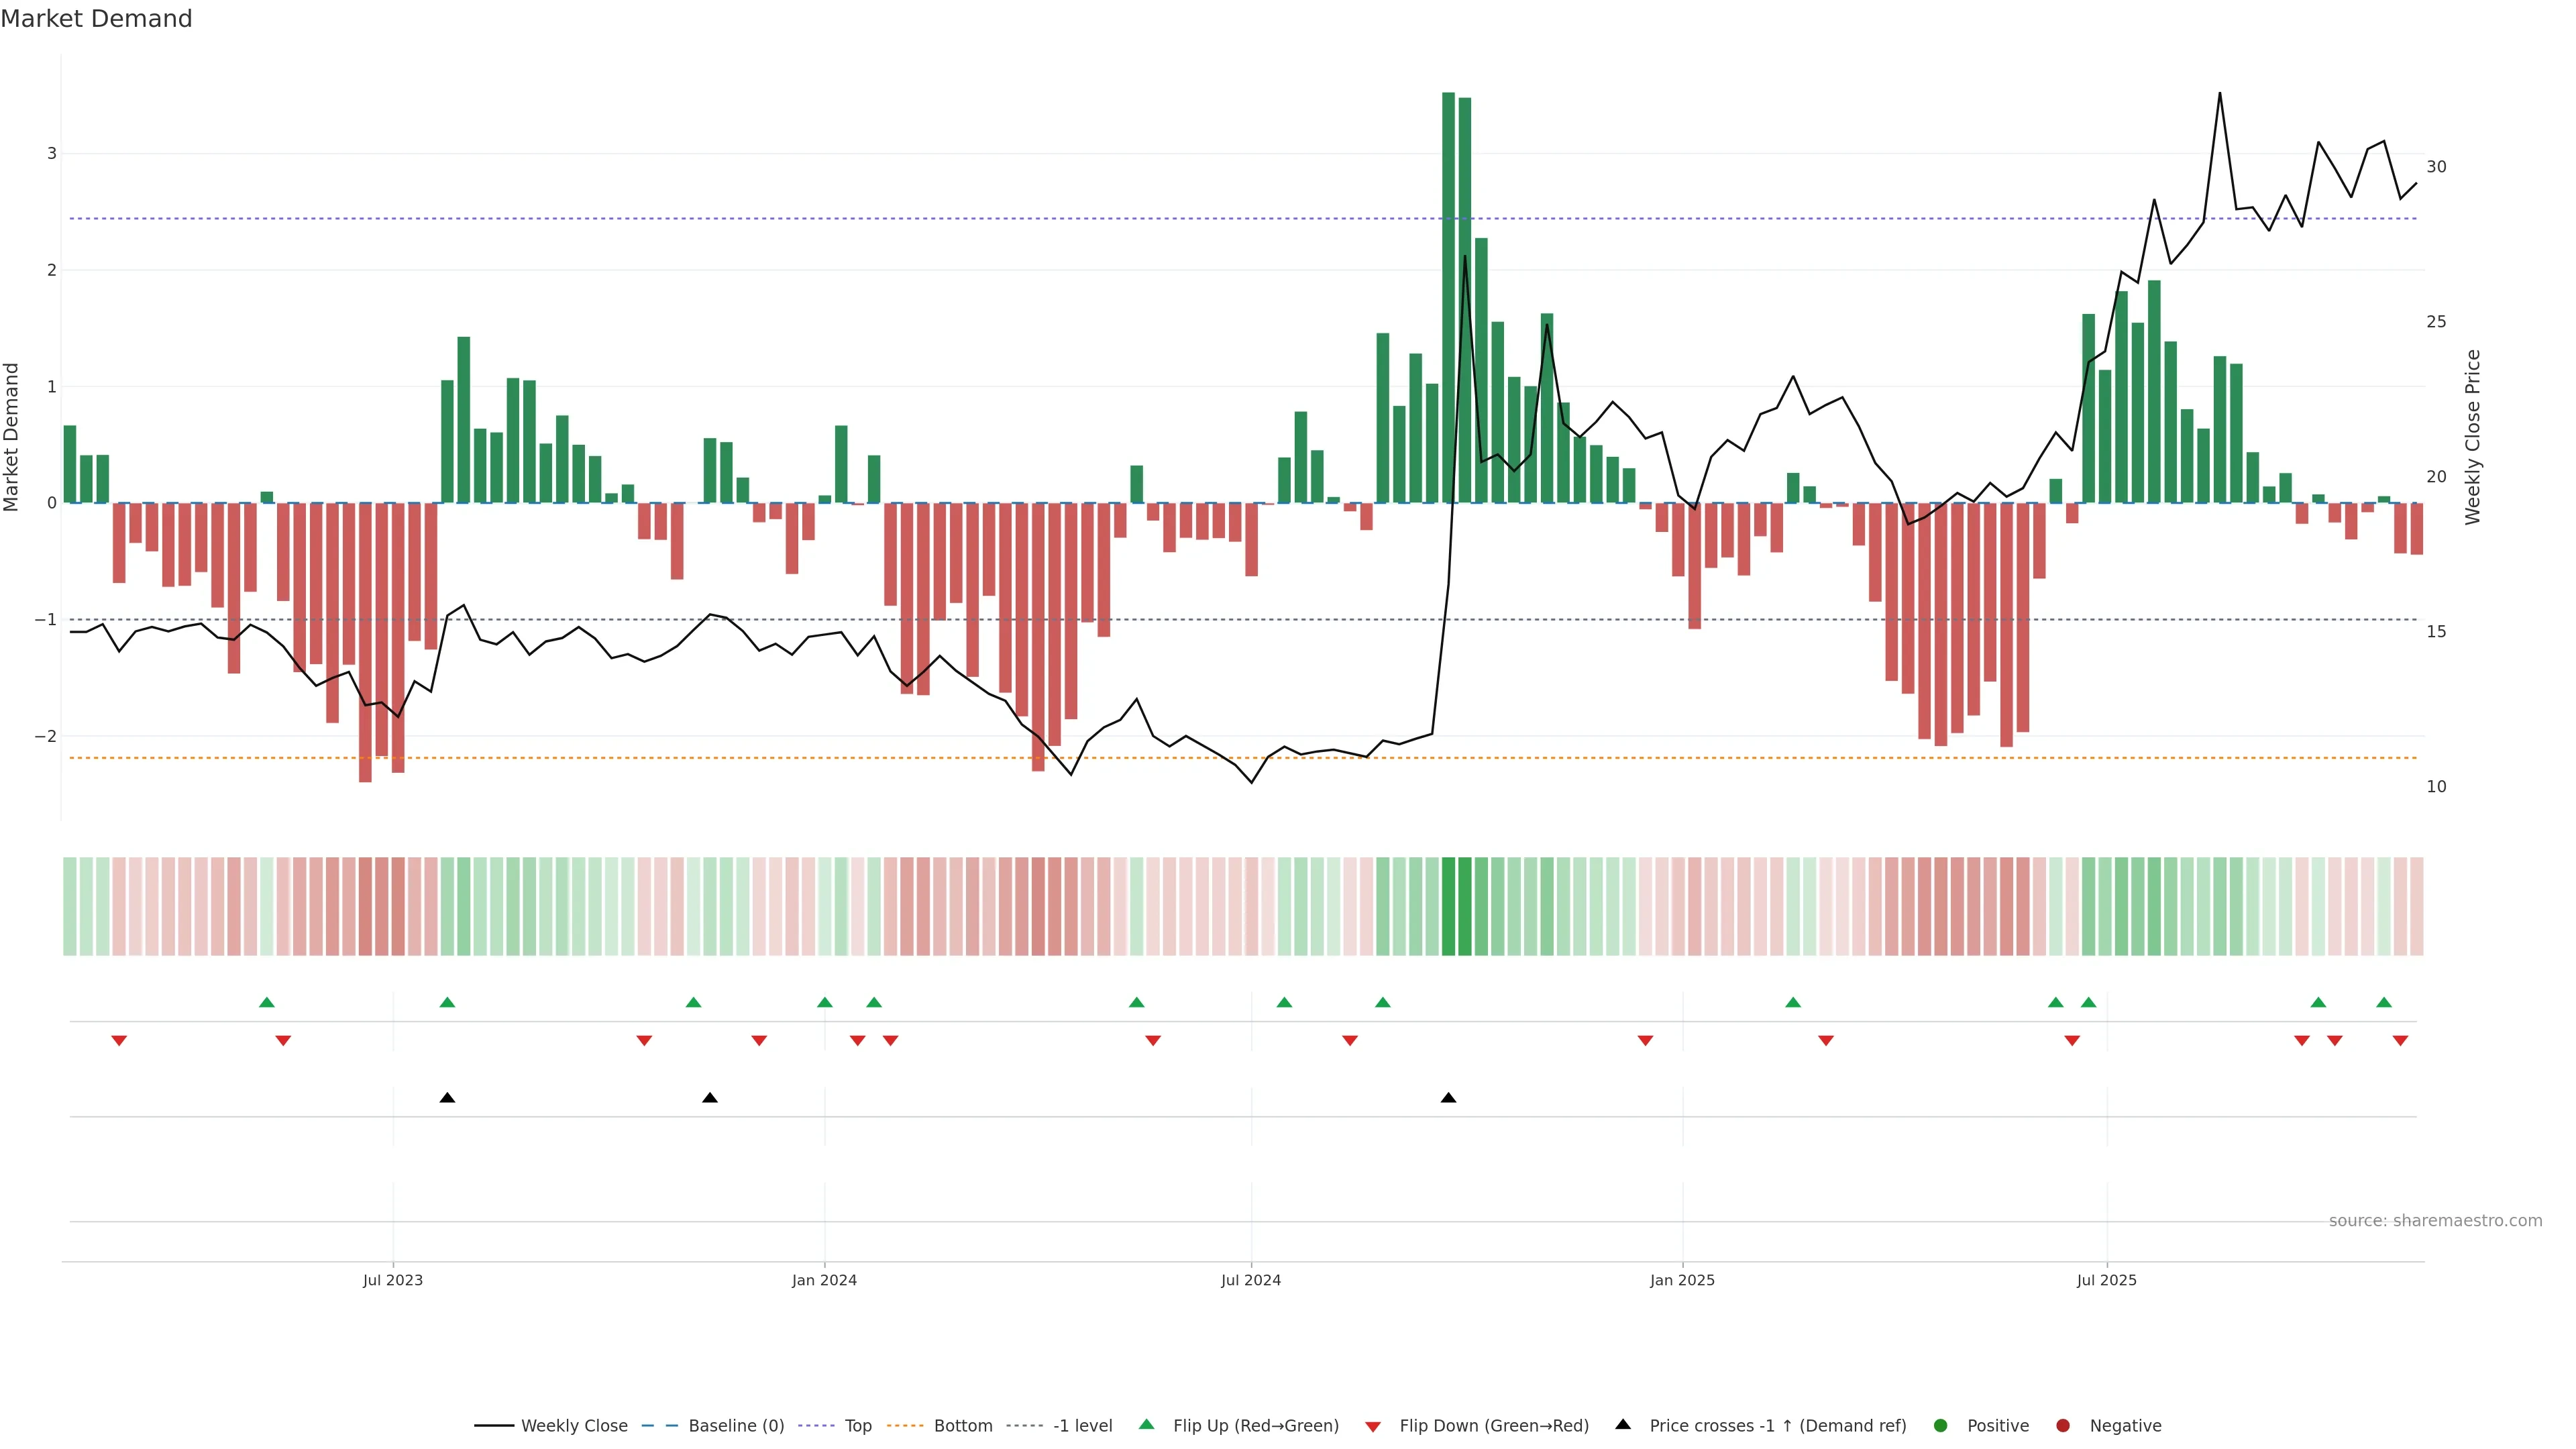Click the Weekly Close Price axis title
The width and height of the screenshot is (2576, 1449).
[x=2473, y=437]
